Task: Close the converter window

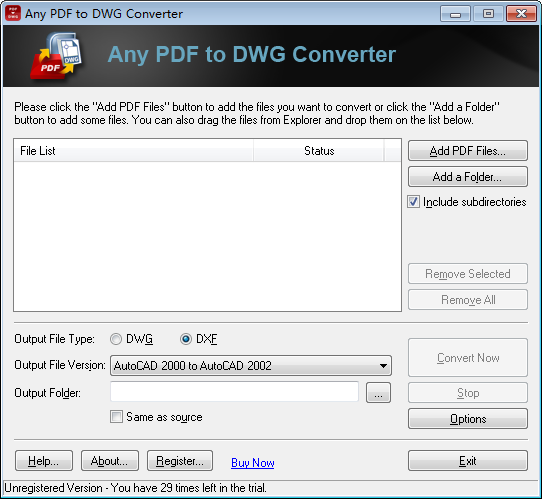Action: coord(521,14)
